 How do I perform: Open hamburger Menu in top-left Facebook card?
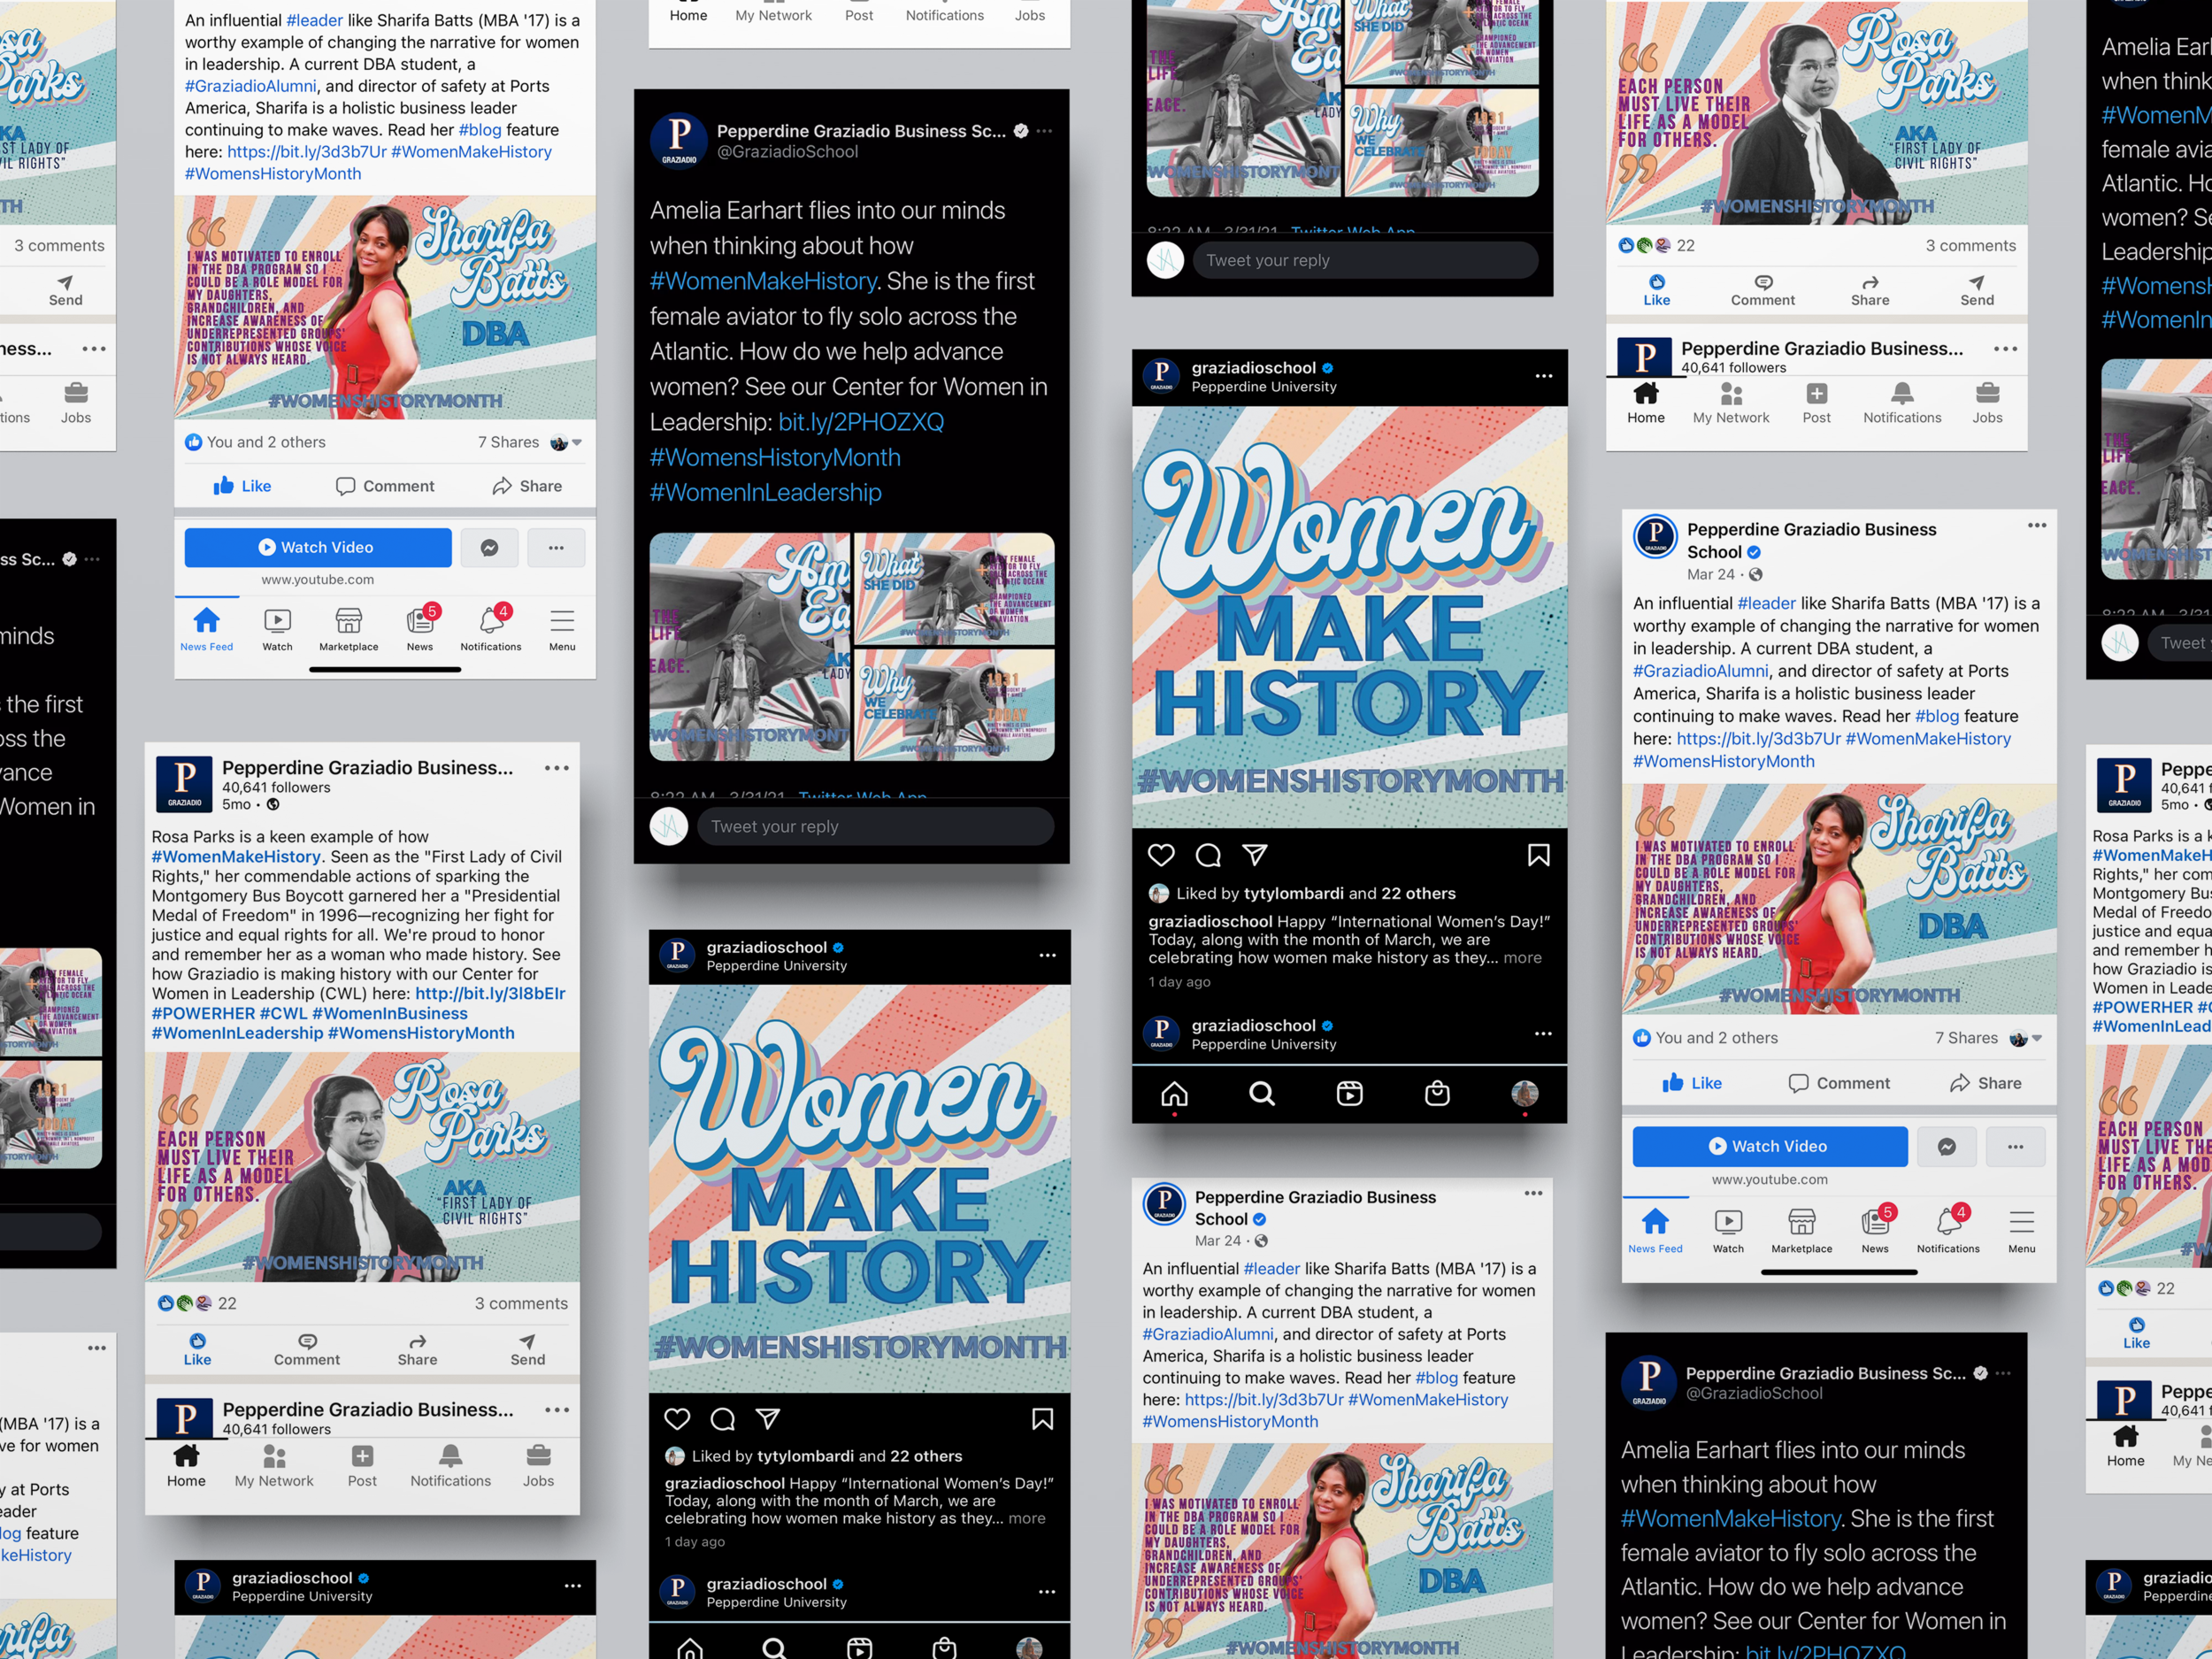562,629
